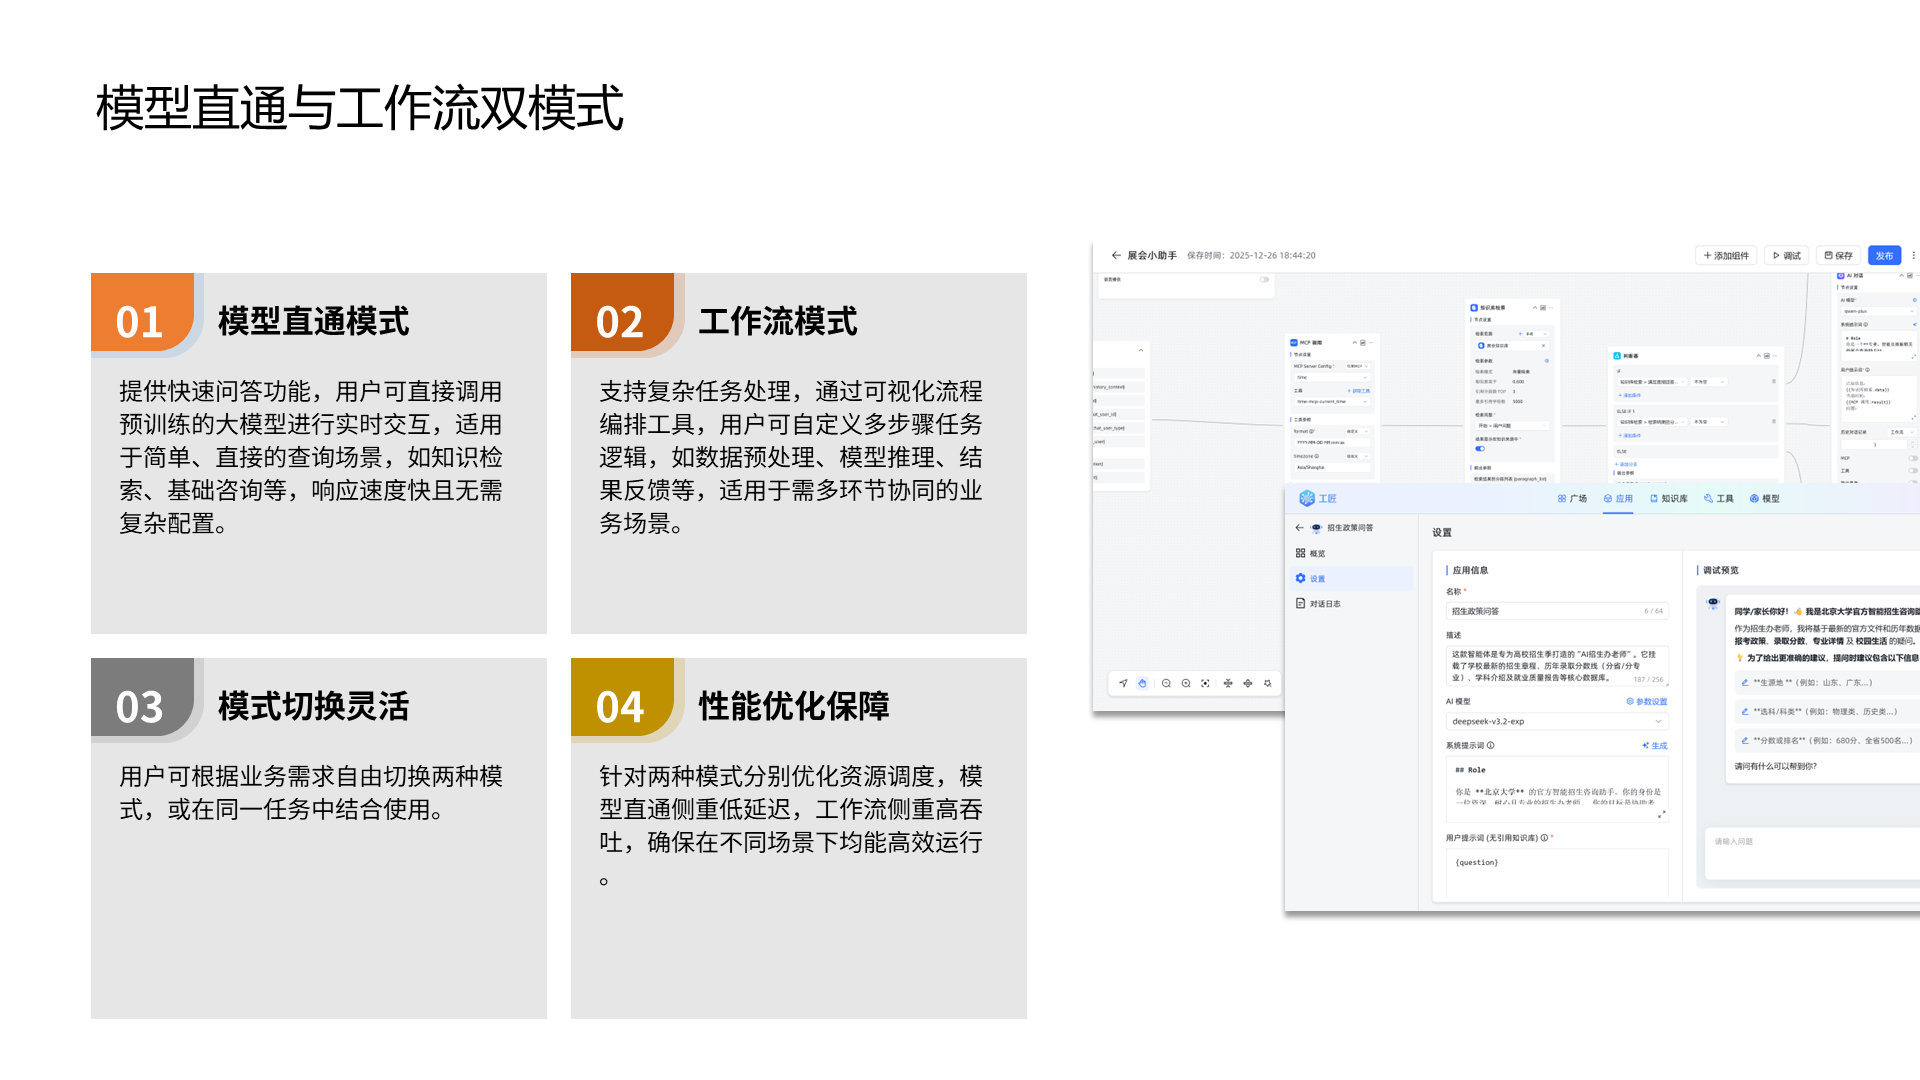1920x1080 pixels.
Task: Toggle the MCP switch in AI 对话 panel
Action: tap(1911, 458)
